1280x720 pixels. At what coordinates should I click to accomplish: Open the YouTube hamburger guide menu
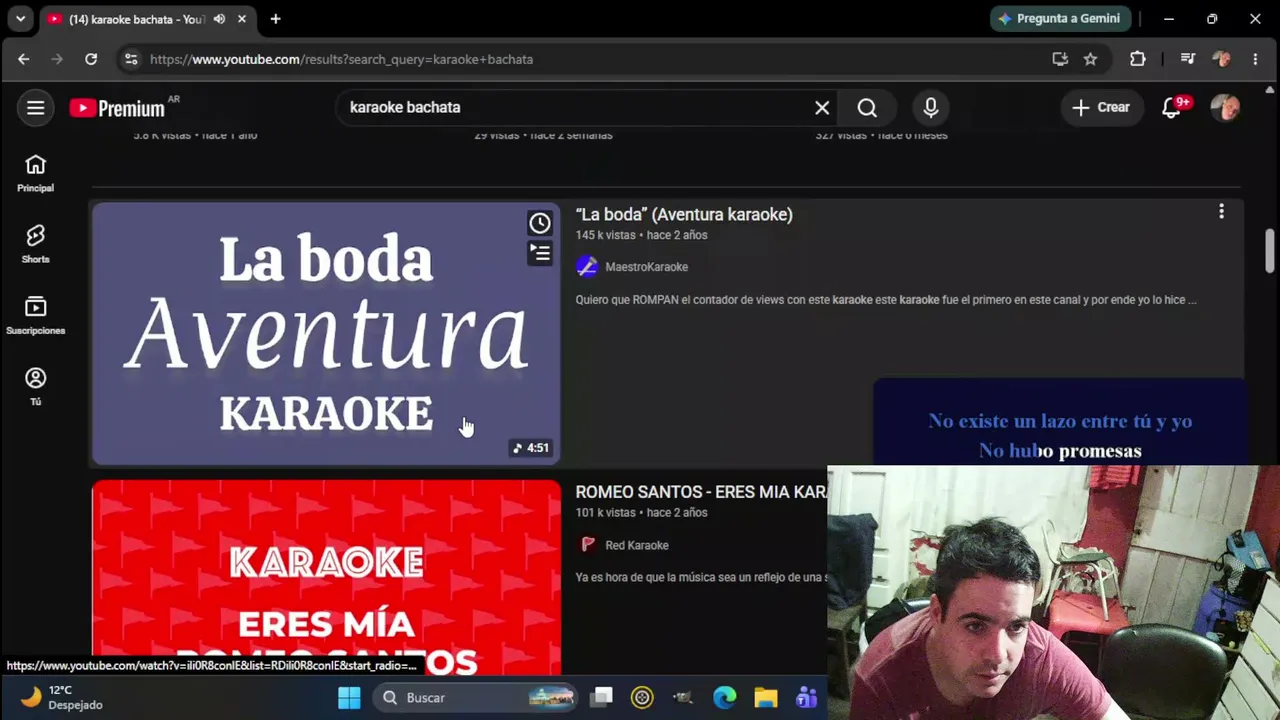(x=35, y=108)
